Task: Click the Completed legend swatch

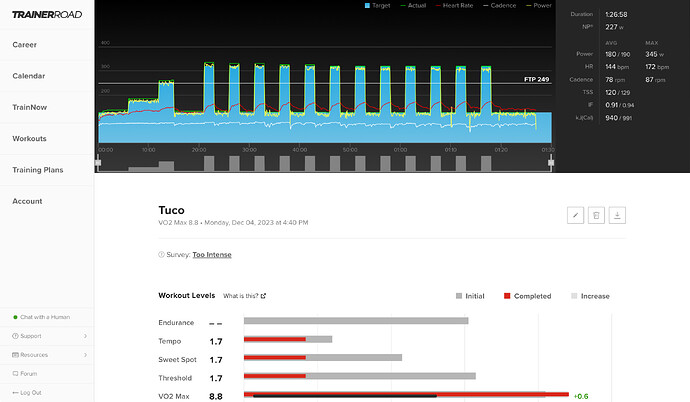Action: click(507, 296)
